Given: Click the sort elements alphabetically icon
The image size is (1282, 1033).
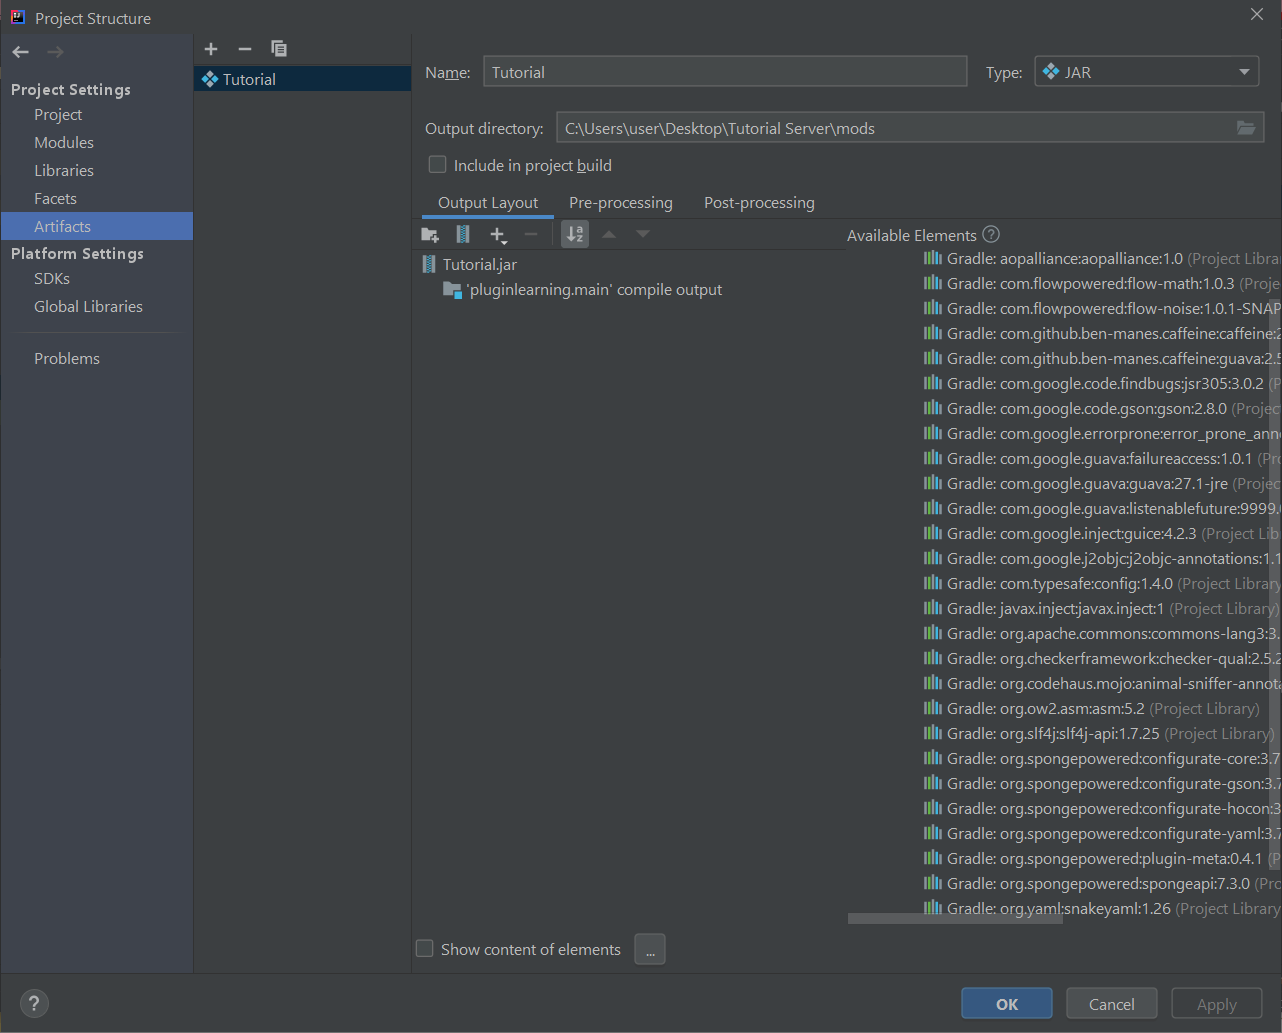Looking at the screenshot, I should [x=575, y=234].
